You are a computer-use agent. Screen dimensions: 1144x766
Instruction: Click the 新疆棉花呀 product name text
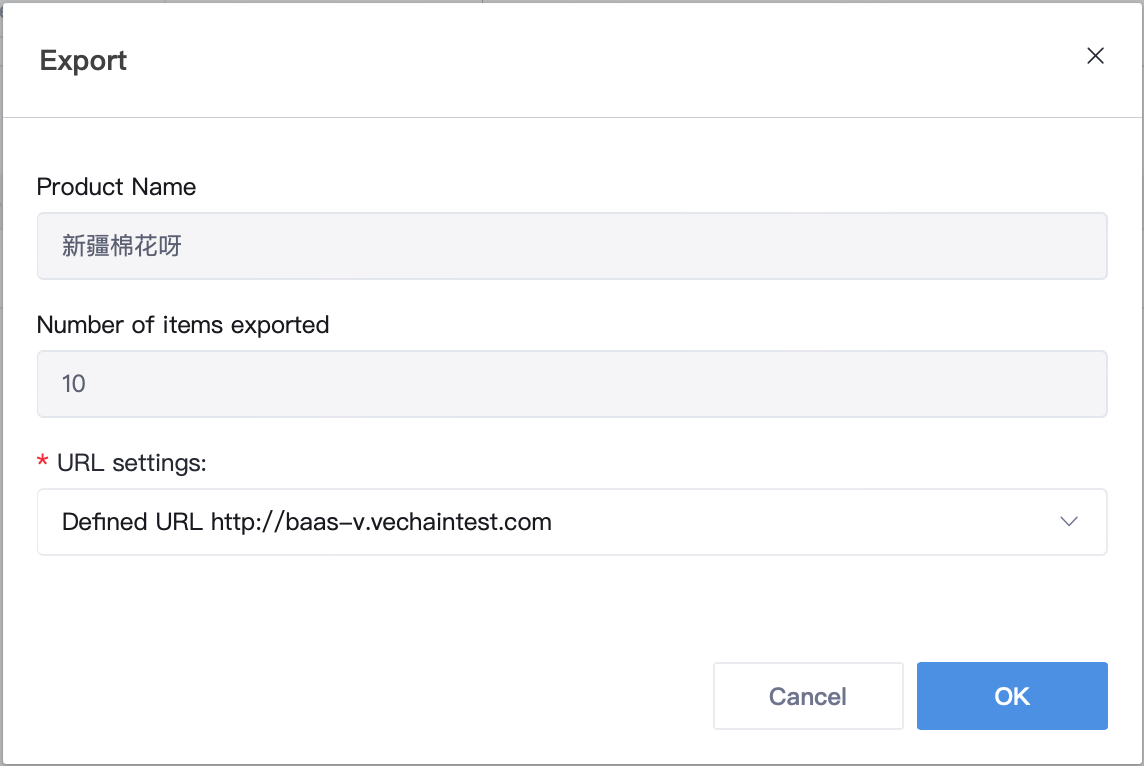tap(122, 246)
